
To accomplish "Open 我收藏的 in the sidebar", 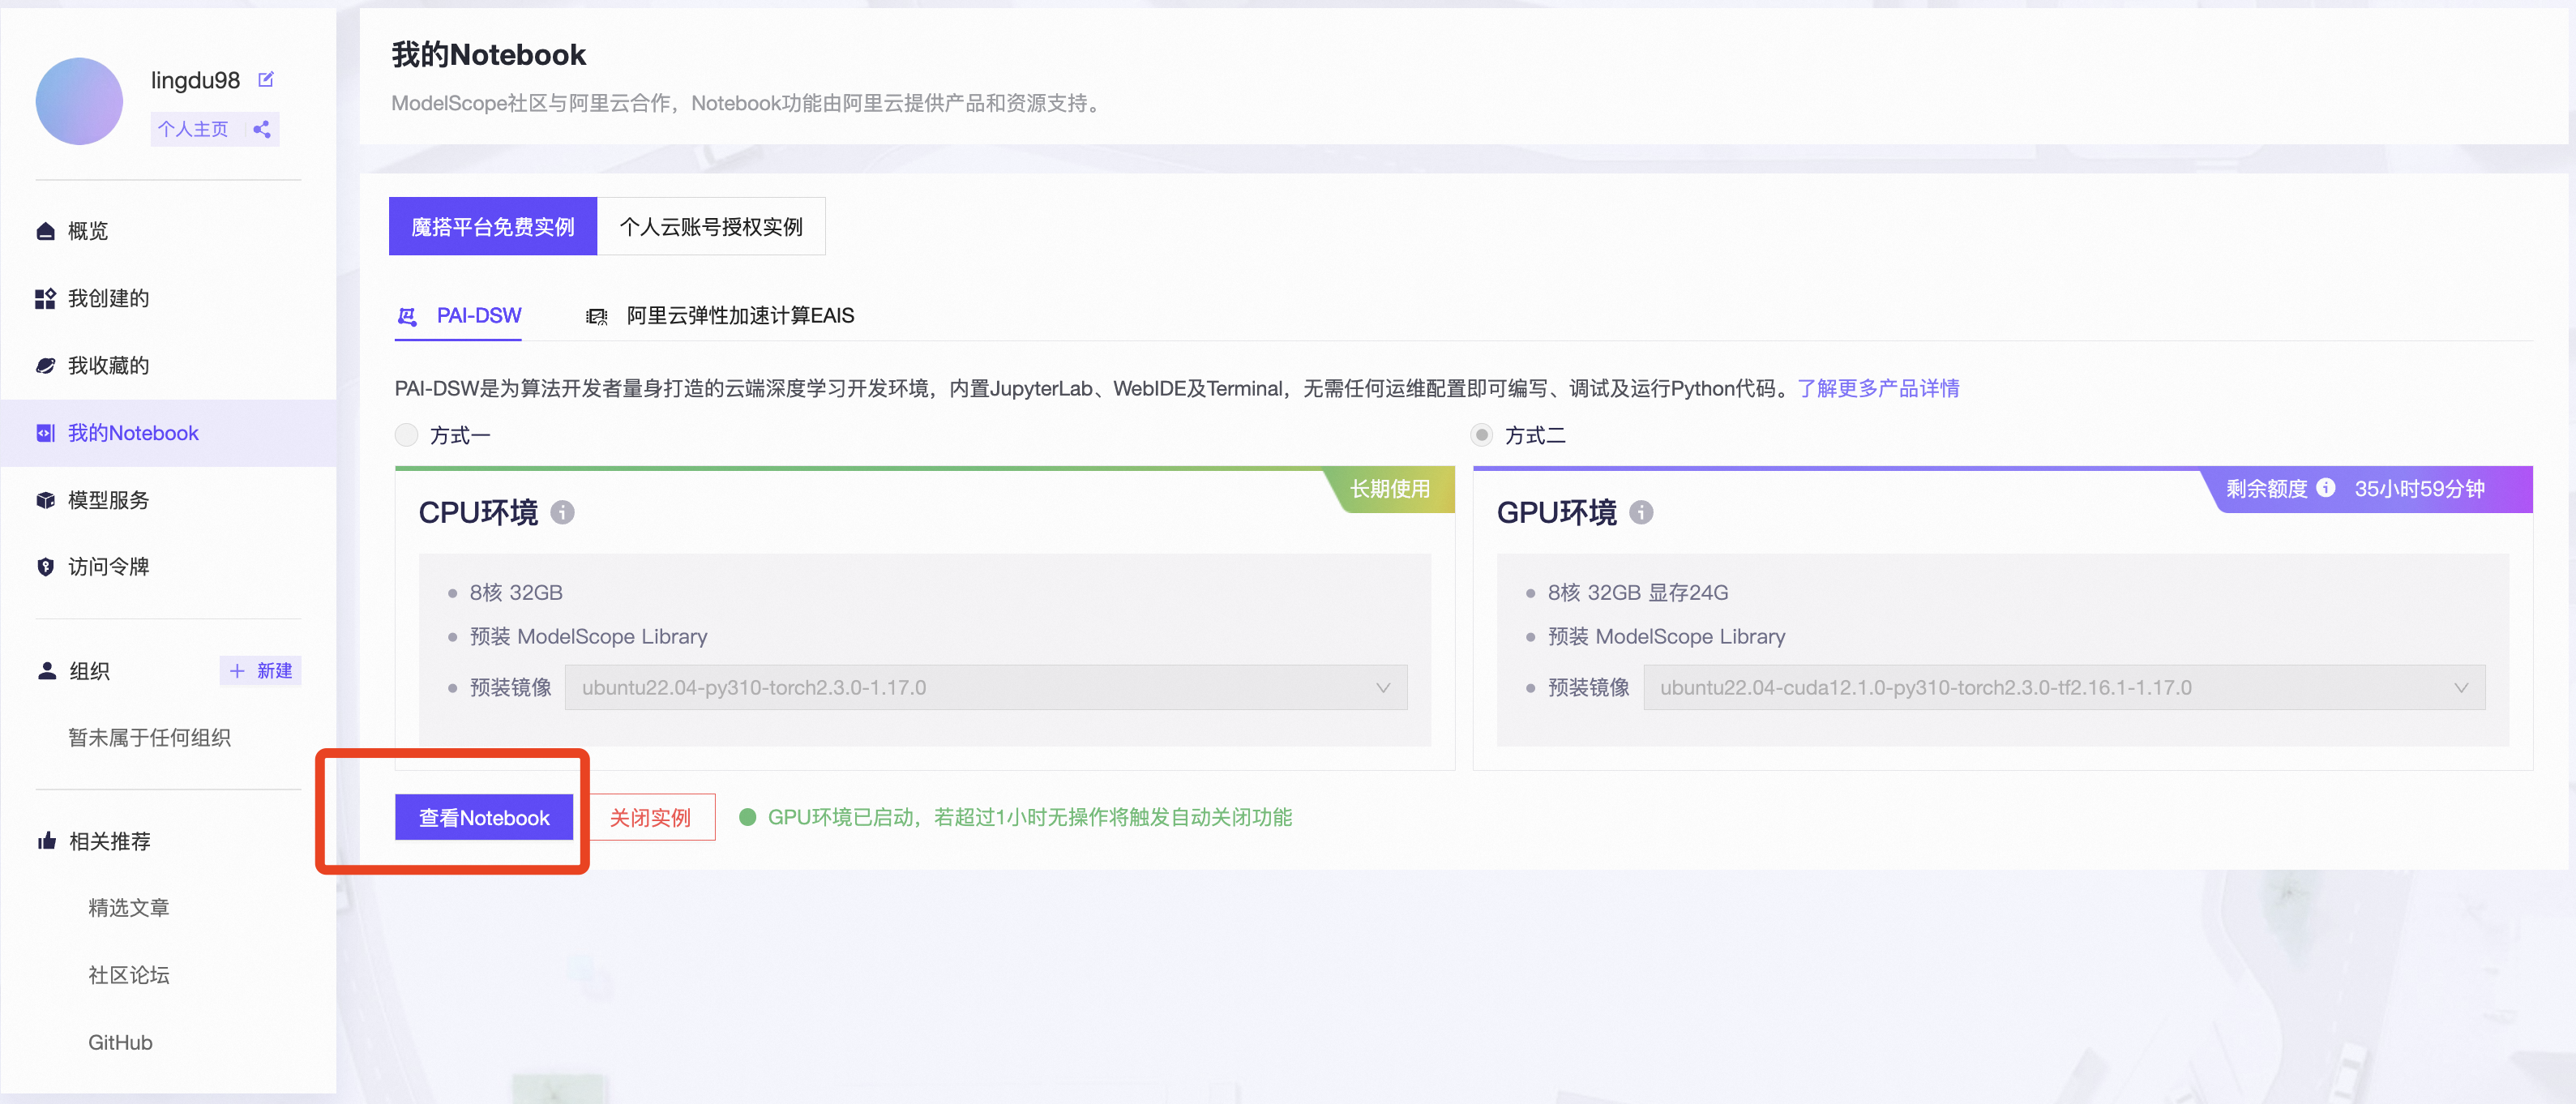I will (x=168, y=365).
